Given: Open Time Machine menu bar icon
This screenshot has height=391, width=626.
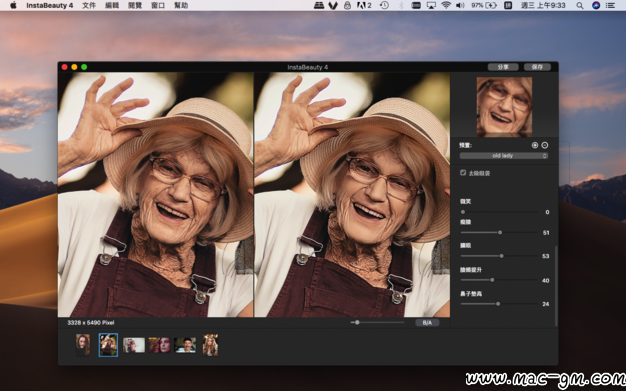Looking at the screenshot, I should pyautogui.click(x=384, y=5).
